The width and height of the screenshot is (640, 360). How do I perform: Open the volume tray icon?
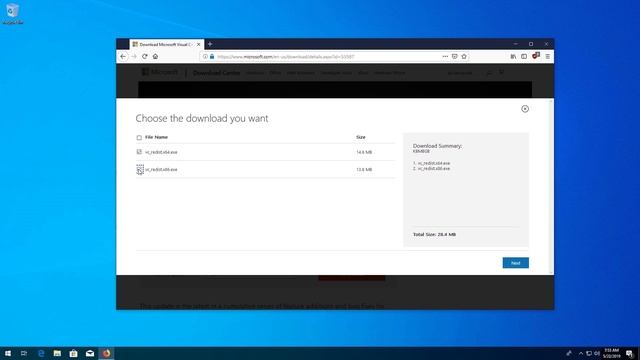click(597, 353)
